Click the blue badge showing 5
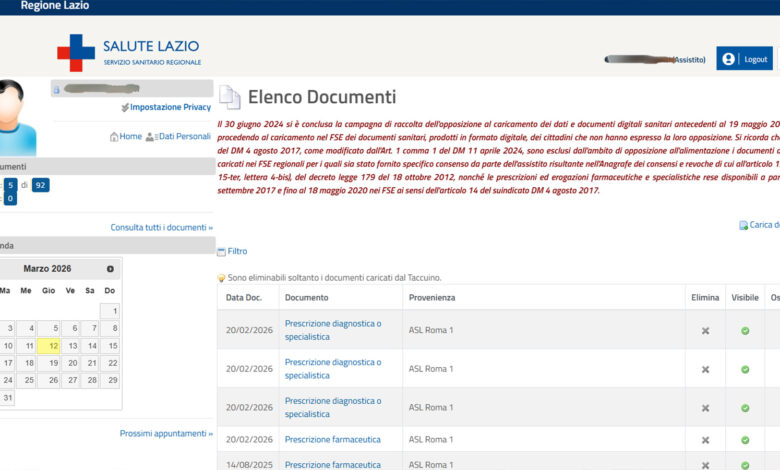The image size is (780, 470). pos(10,186)
